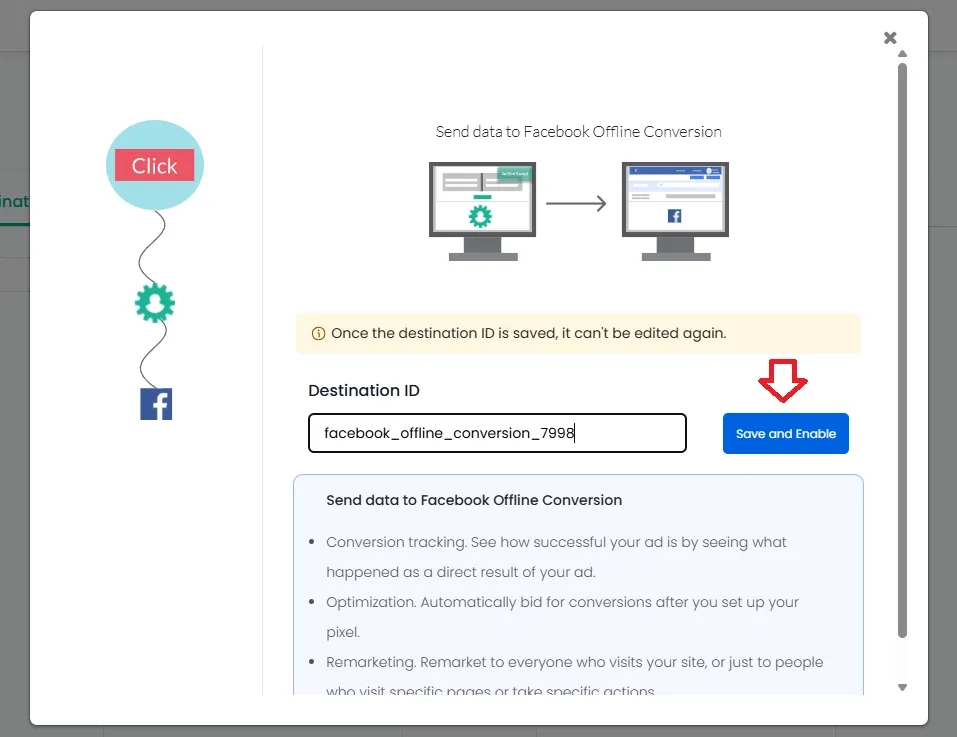Click the red Click trigger circle icon
Screen dimensions: 957x737
pos(155,165)
